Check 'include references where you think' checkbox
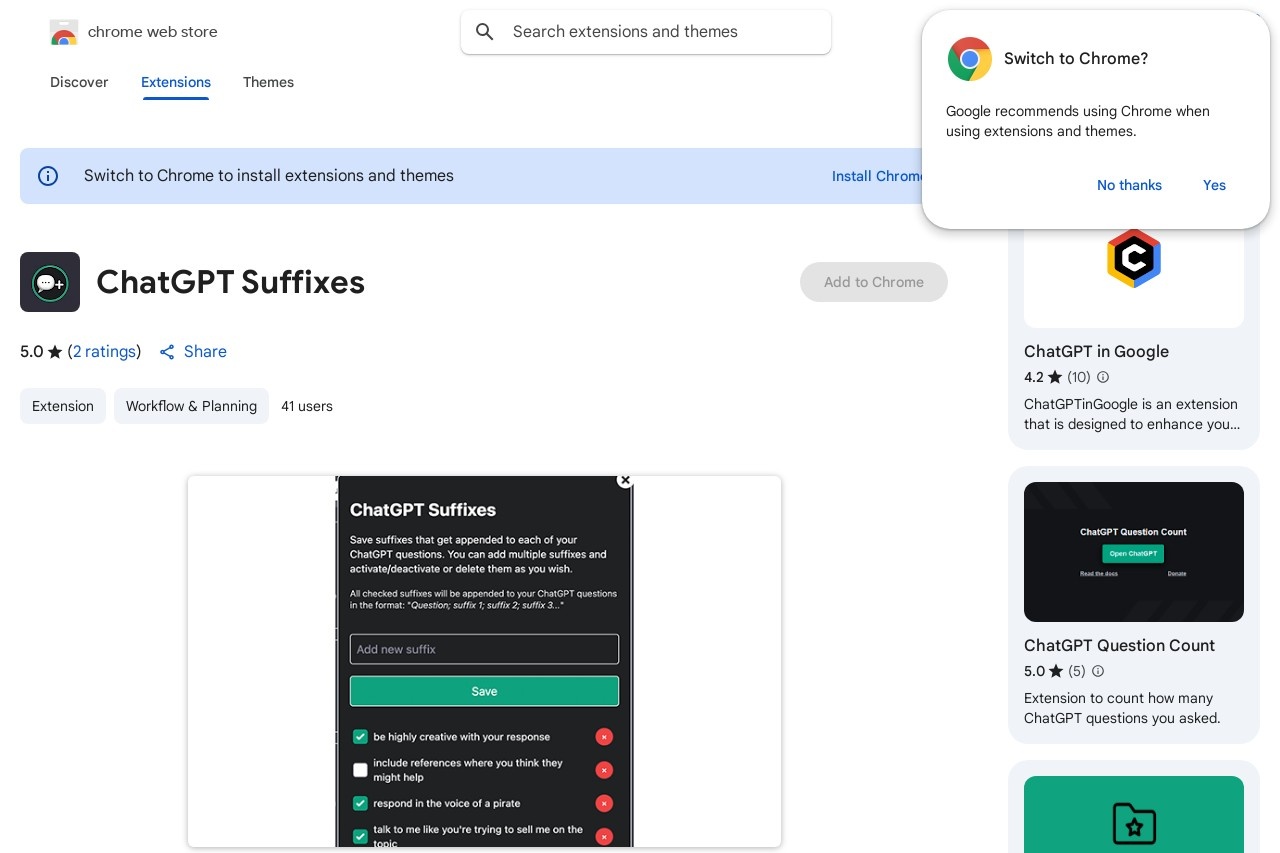The width and height of the screenshot is (1280, 853). tap(360, 770)
